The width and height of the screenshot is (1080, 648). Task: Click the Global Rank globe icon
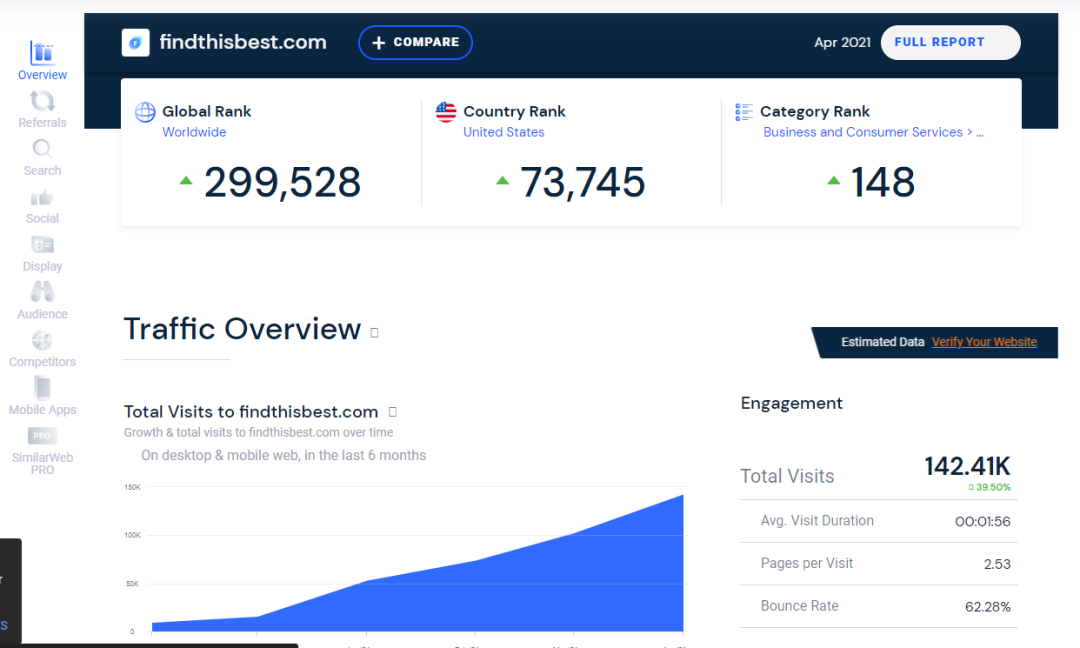pyautogui.click(x=145, y=112)
